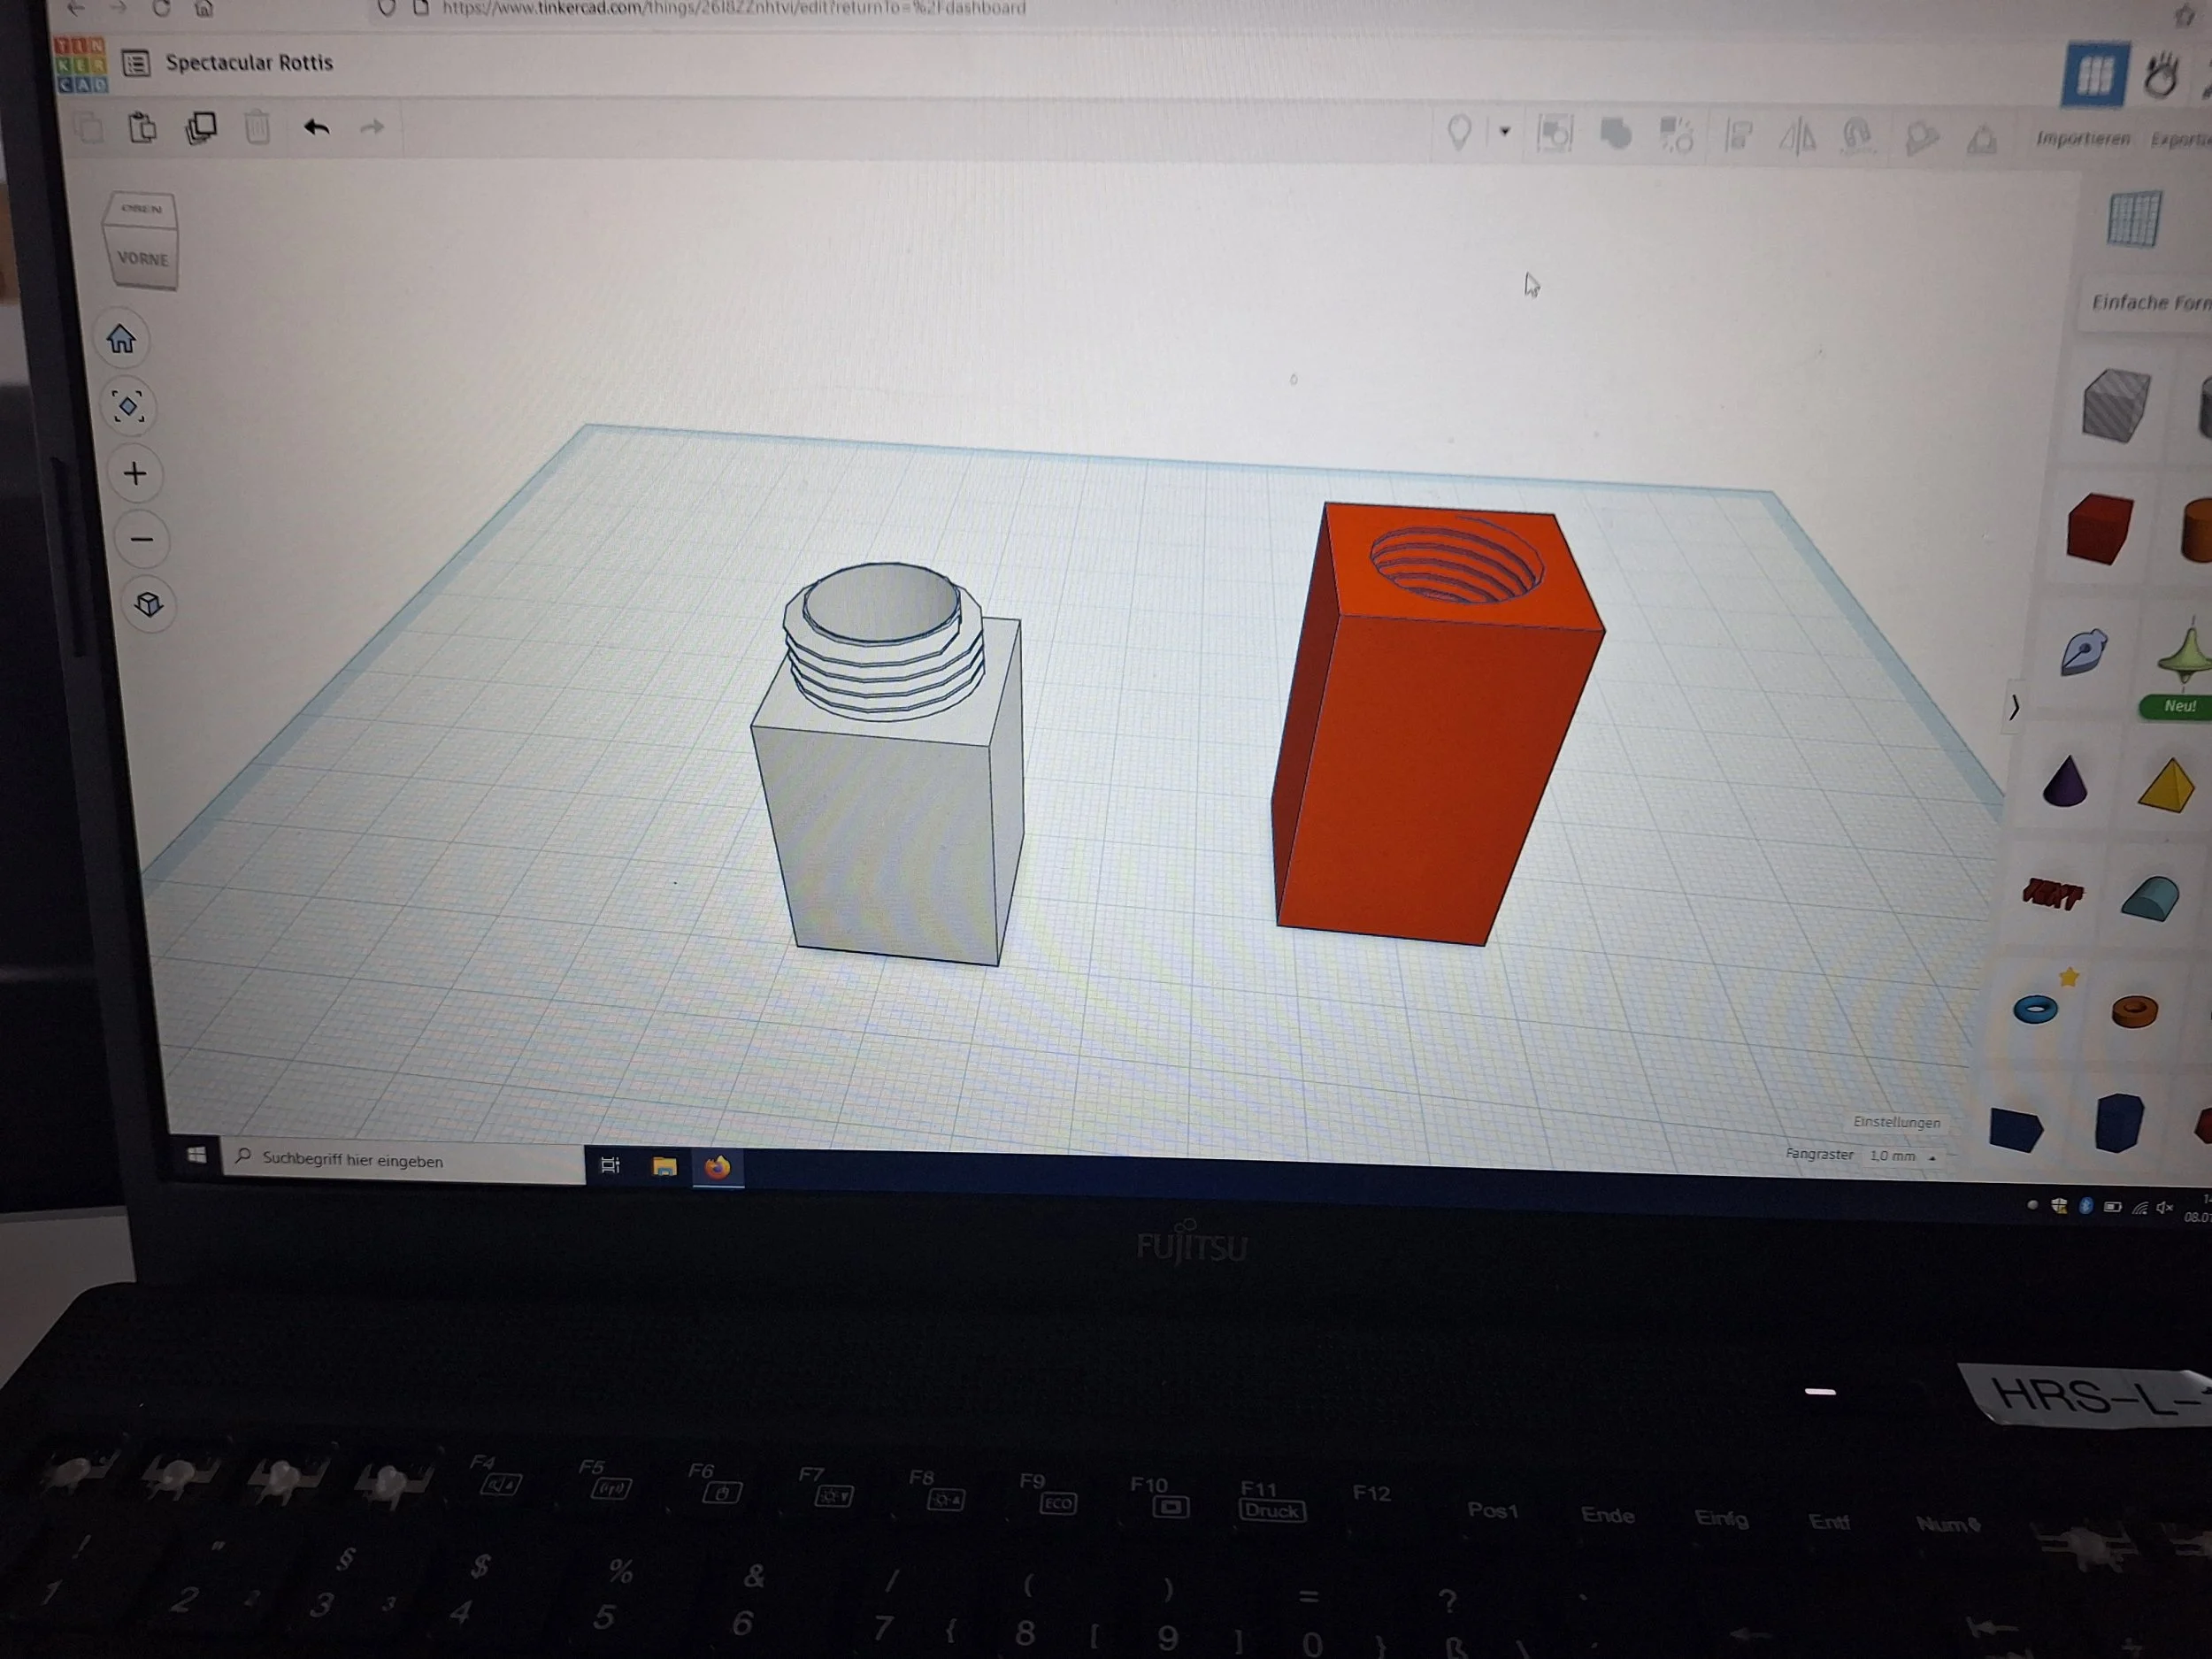The width and height of the screenshot is (2212, 1659).
Task: Click the Undo arrow
Action: click(316, 128)
